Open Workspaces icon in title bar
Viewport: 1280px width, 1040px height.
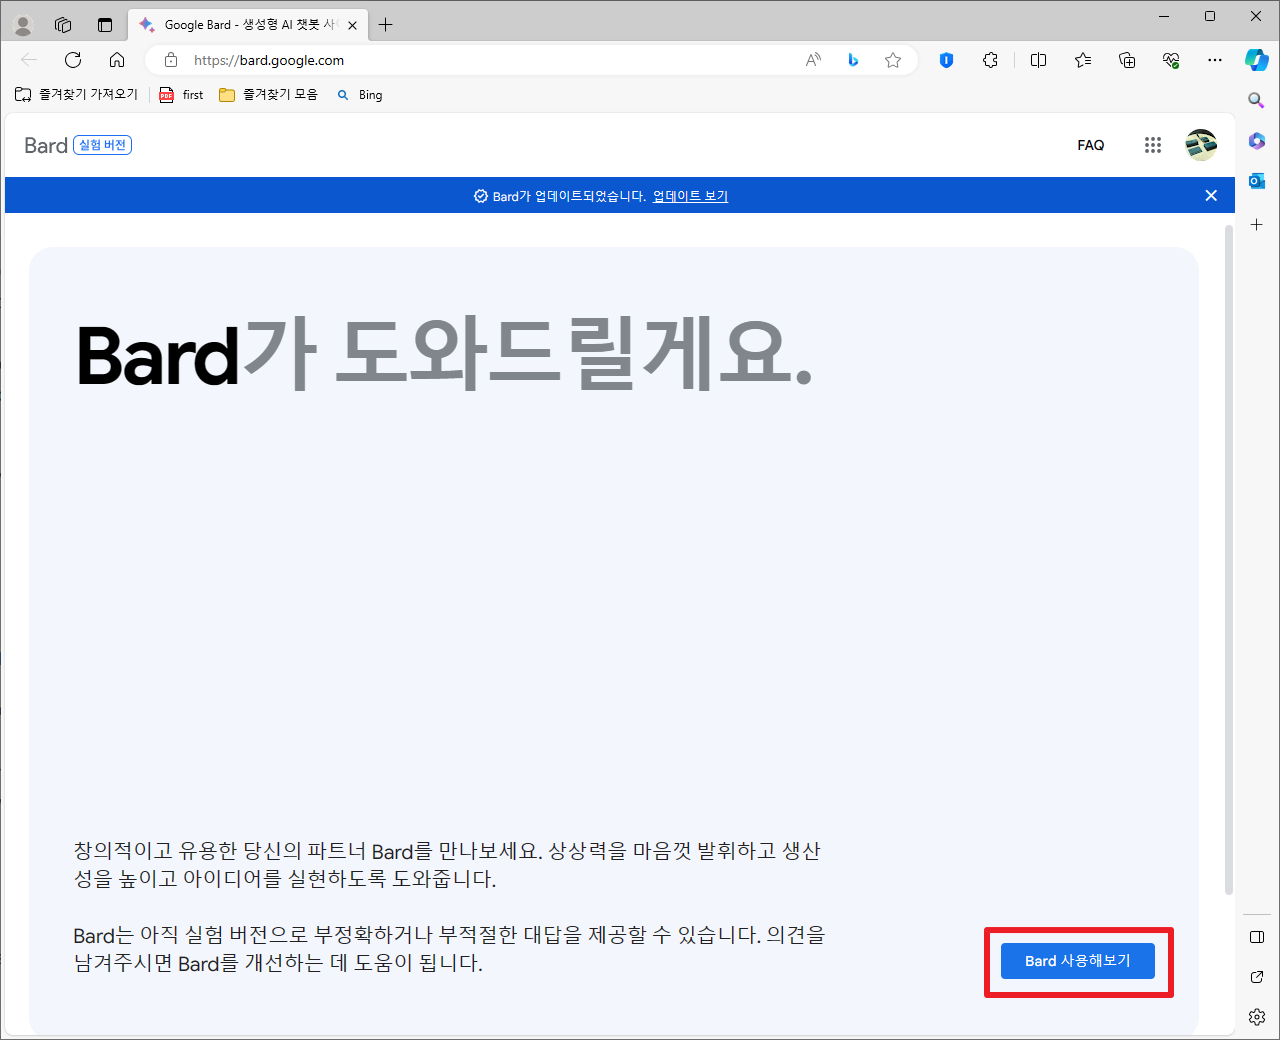click(x=63, y=25)
